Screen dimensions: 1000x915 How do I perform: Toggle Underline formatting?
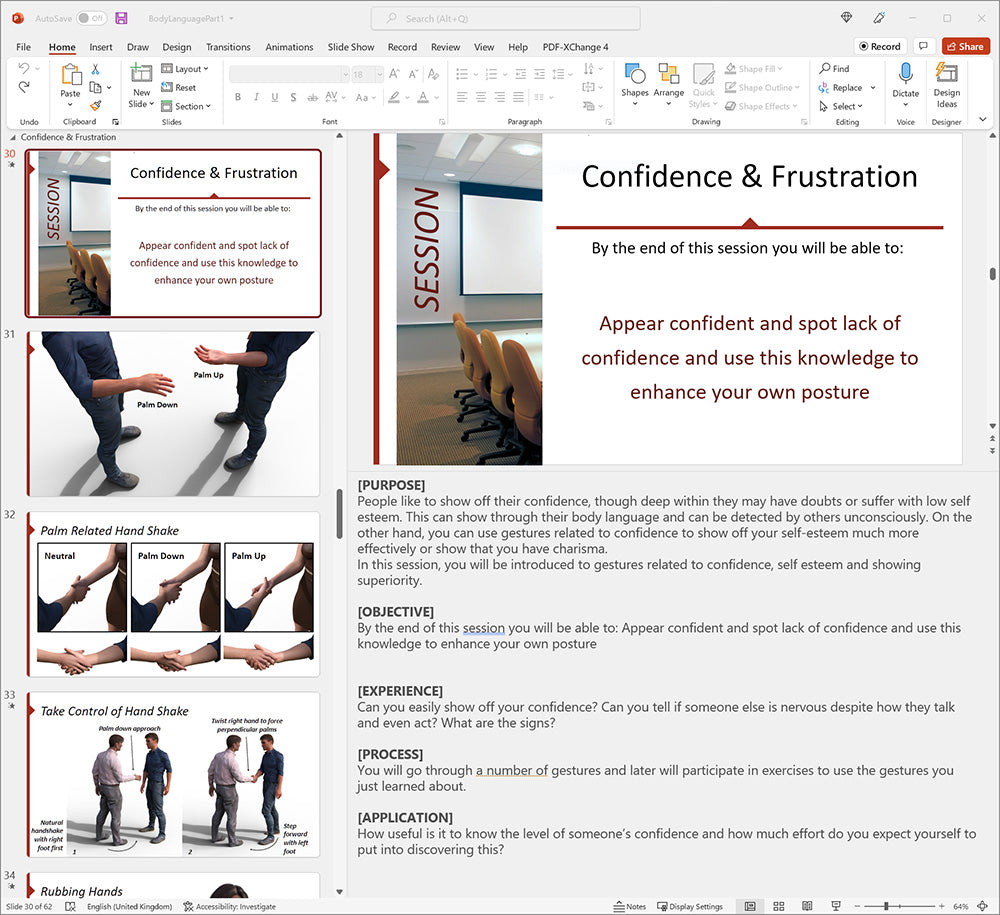point(275,97)
